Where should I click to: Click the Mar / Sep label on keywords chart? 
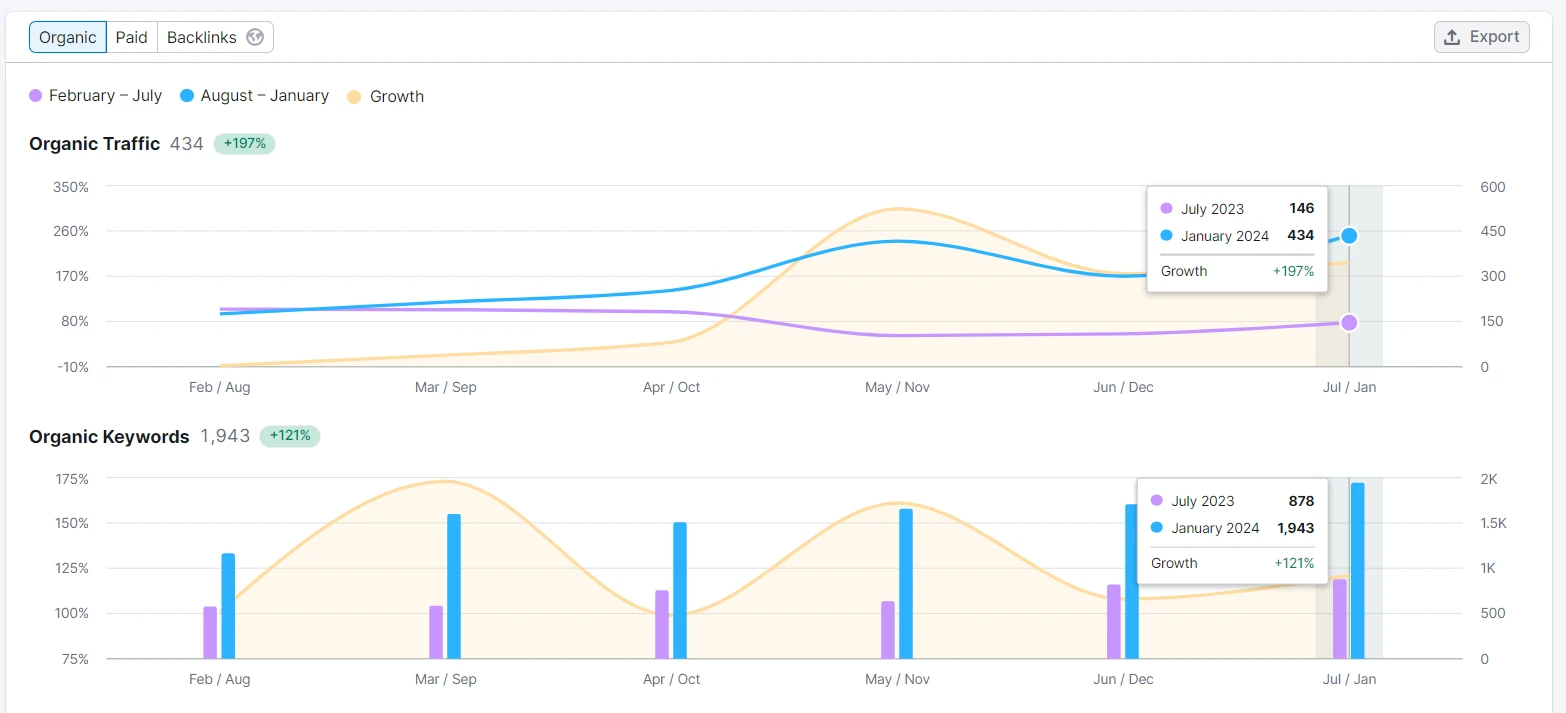click(x=446, y=679)
